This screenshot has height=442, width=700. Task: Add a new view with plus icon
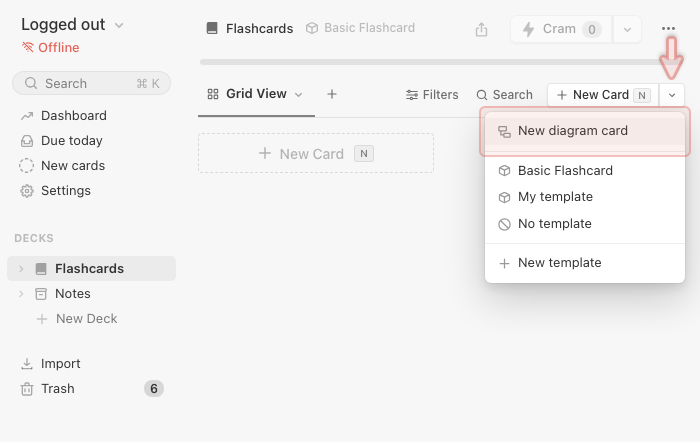pyautogui.click(x=332, y=94)
